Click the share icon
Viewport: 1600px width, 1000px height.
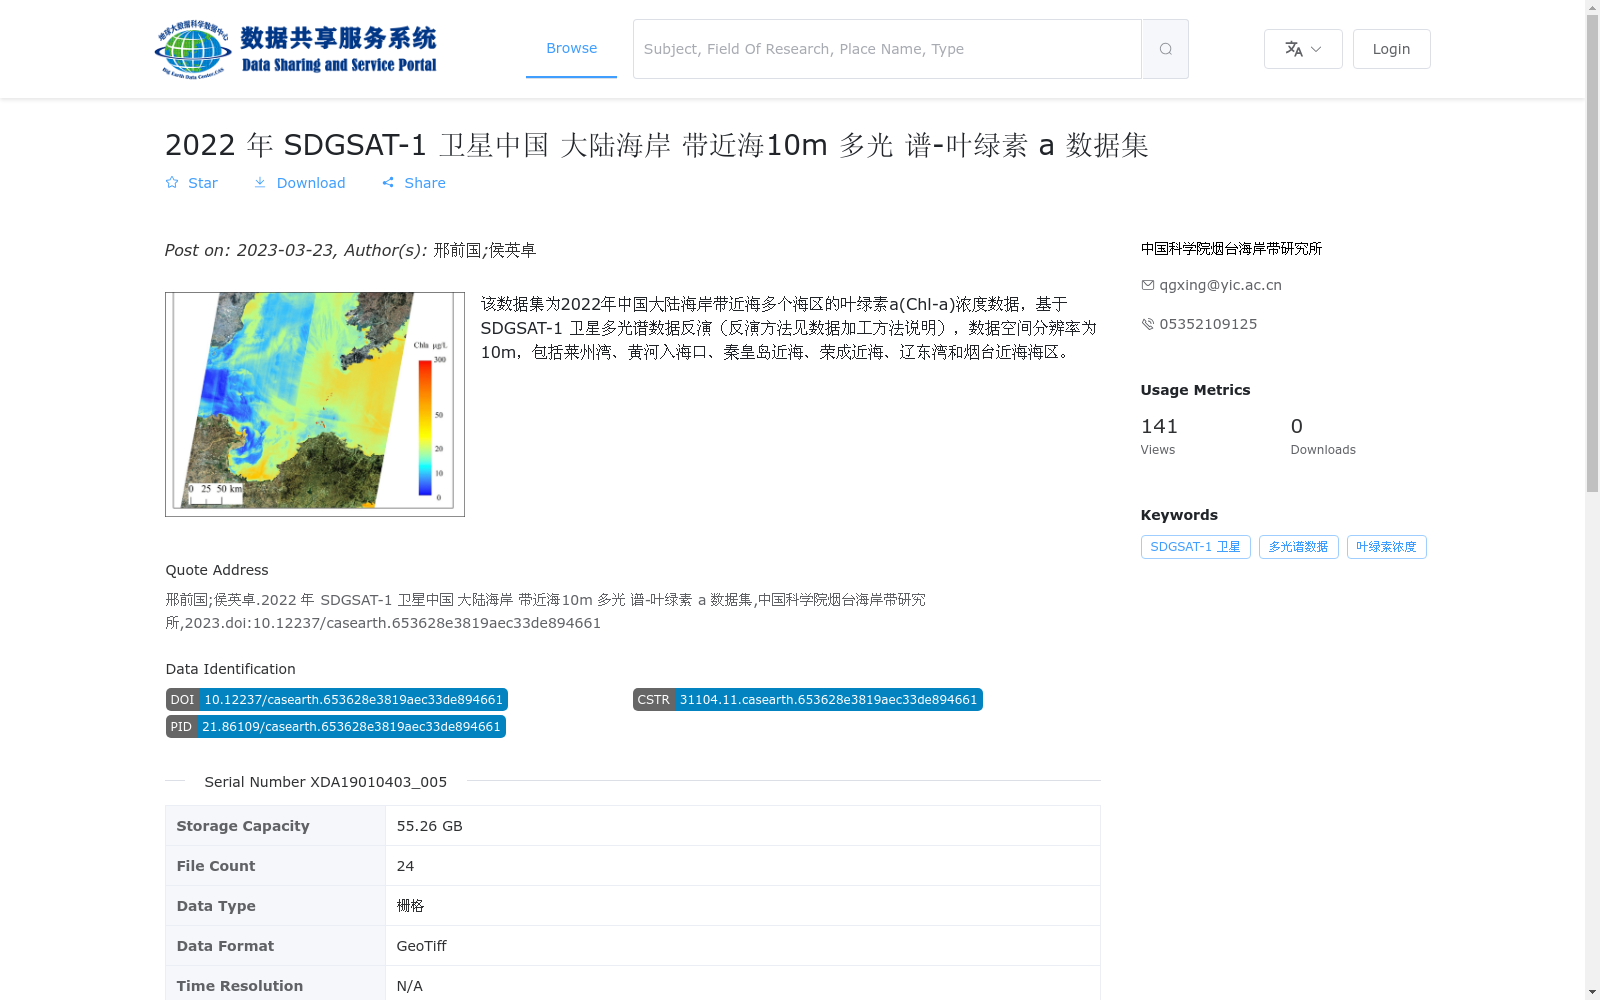[x=388, y=183]
